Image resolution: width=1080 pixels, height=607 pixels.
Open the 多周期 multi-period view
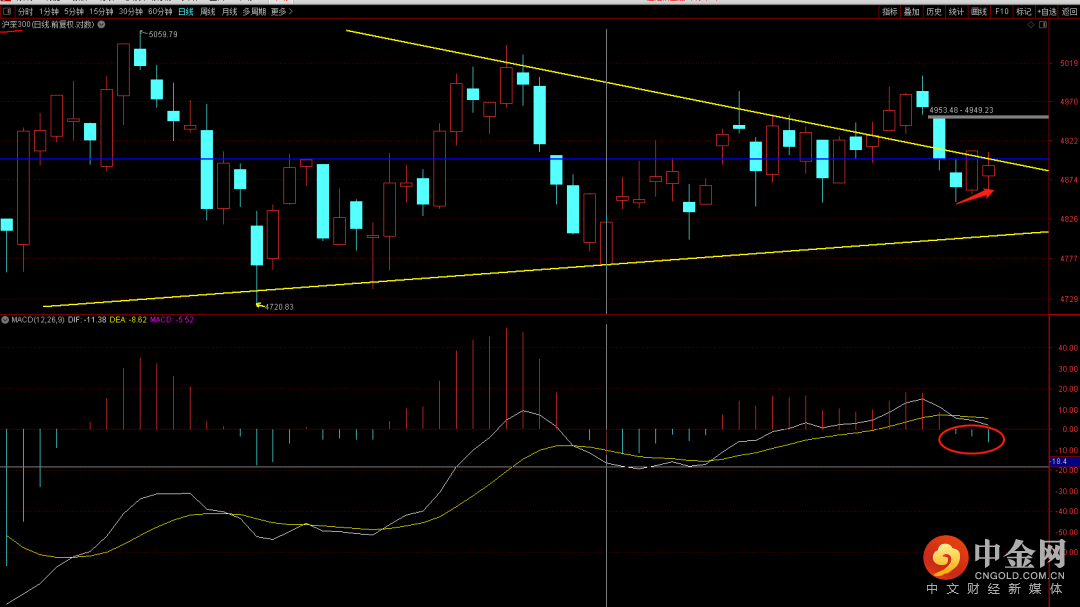255,12
